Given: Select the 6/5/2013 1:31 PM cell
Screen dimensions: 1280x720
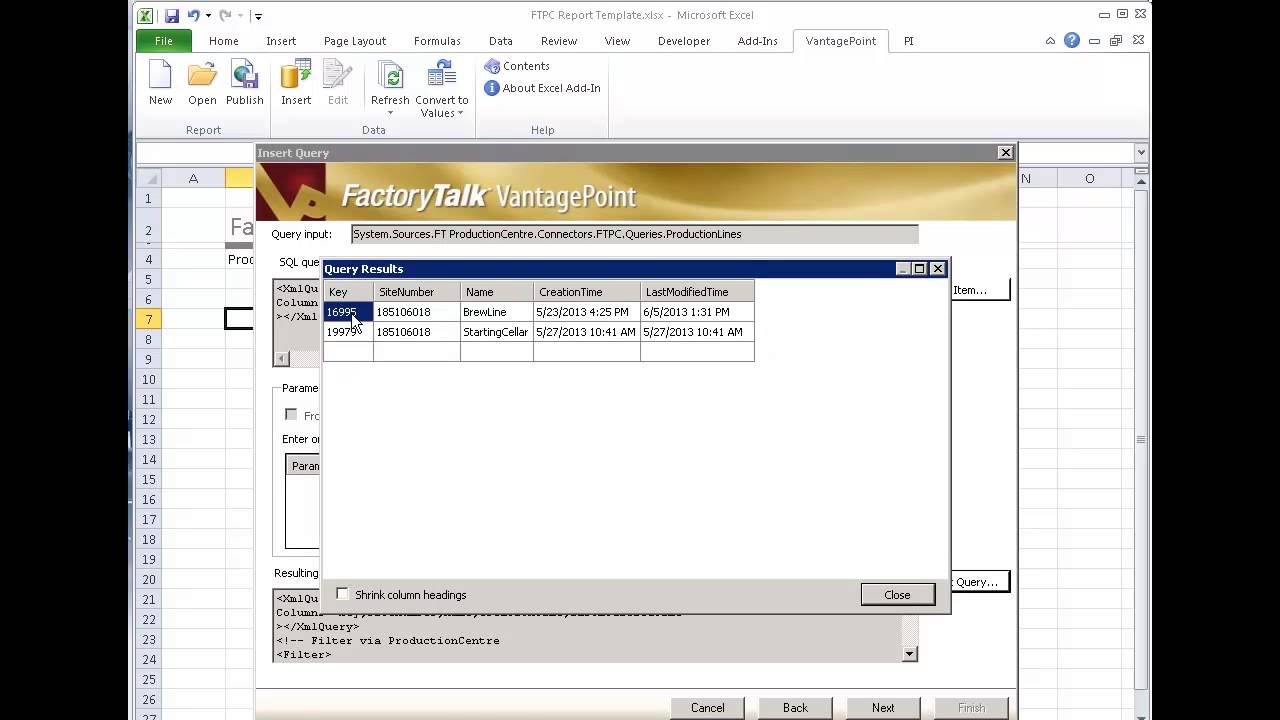Looking at the screenshot, I should click(x=697, y=312).
